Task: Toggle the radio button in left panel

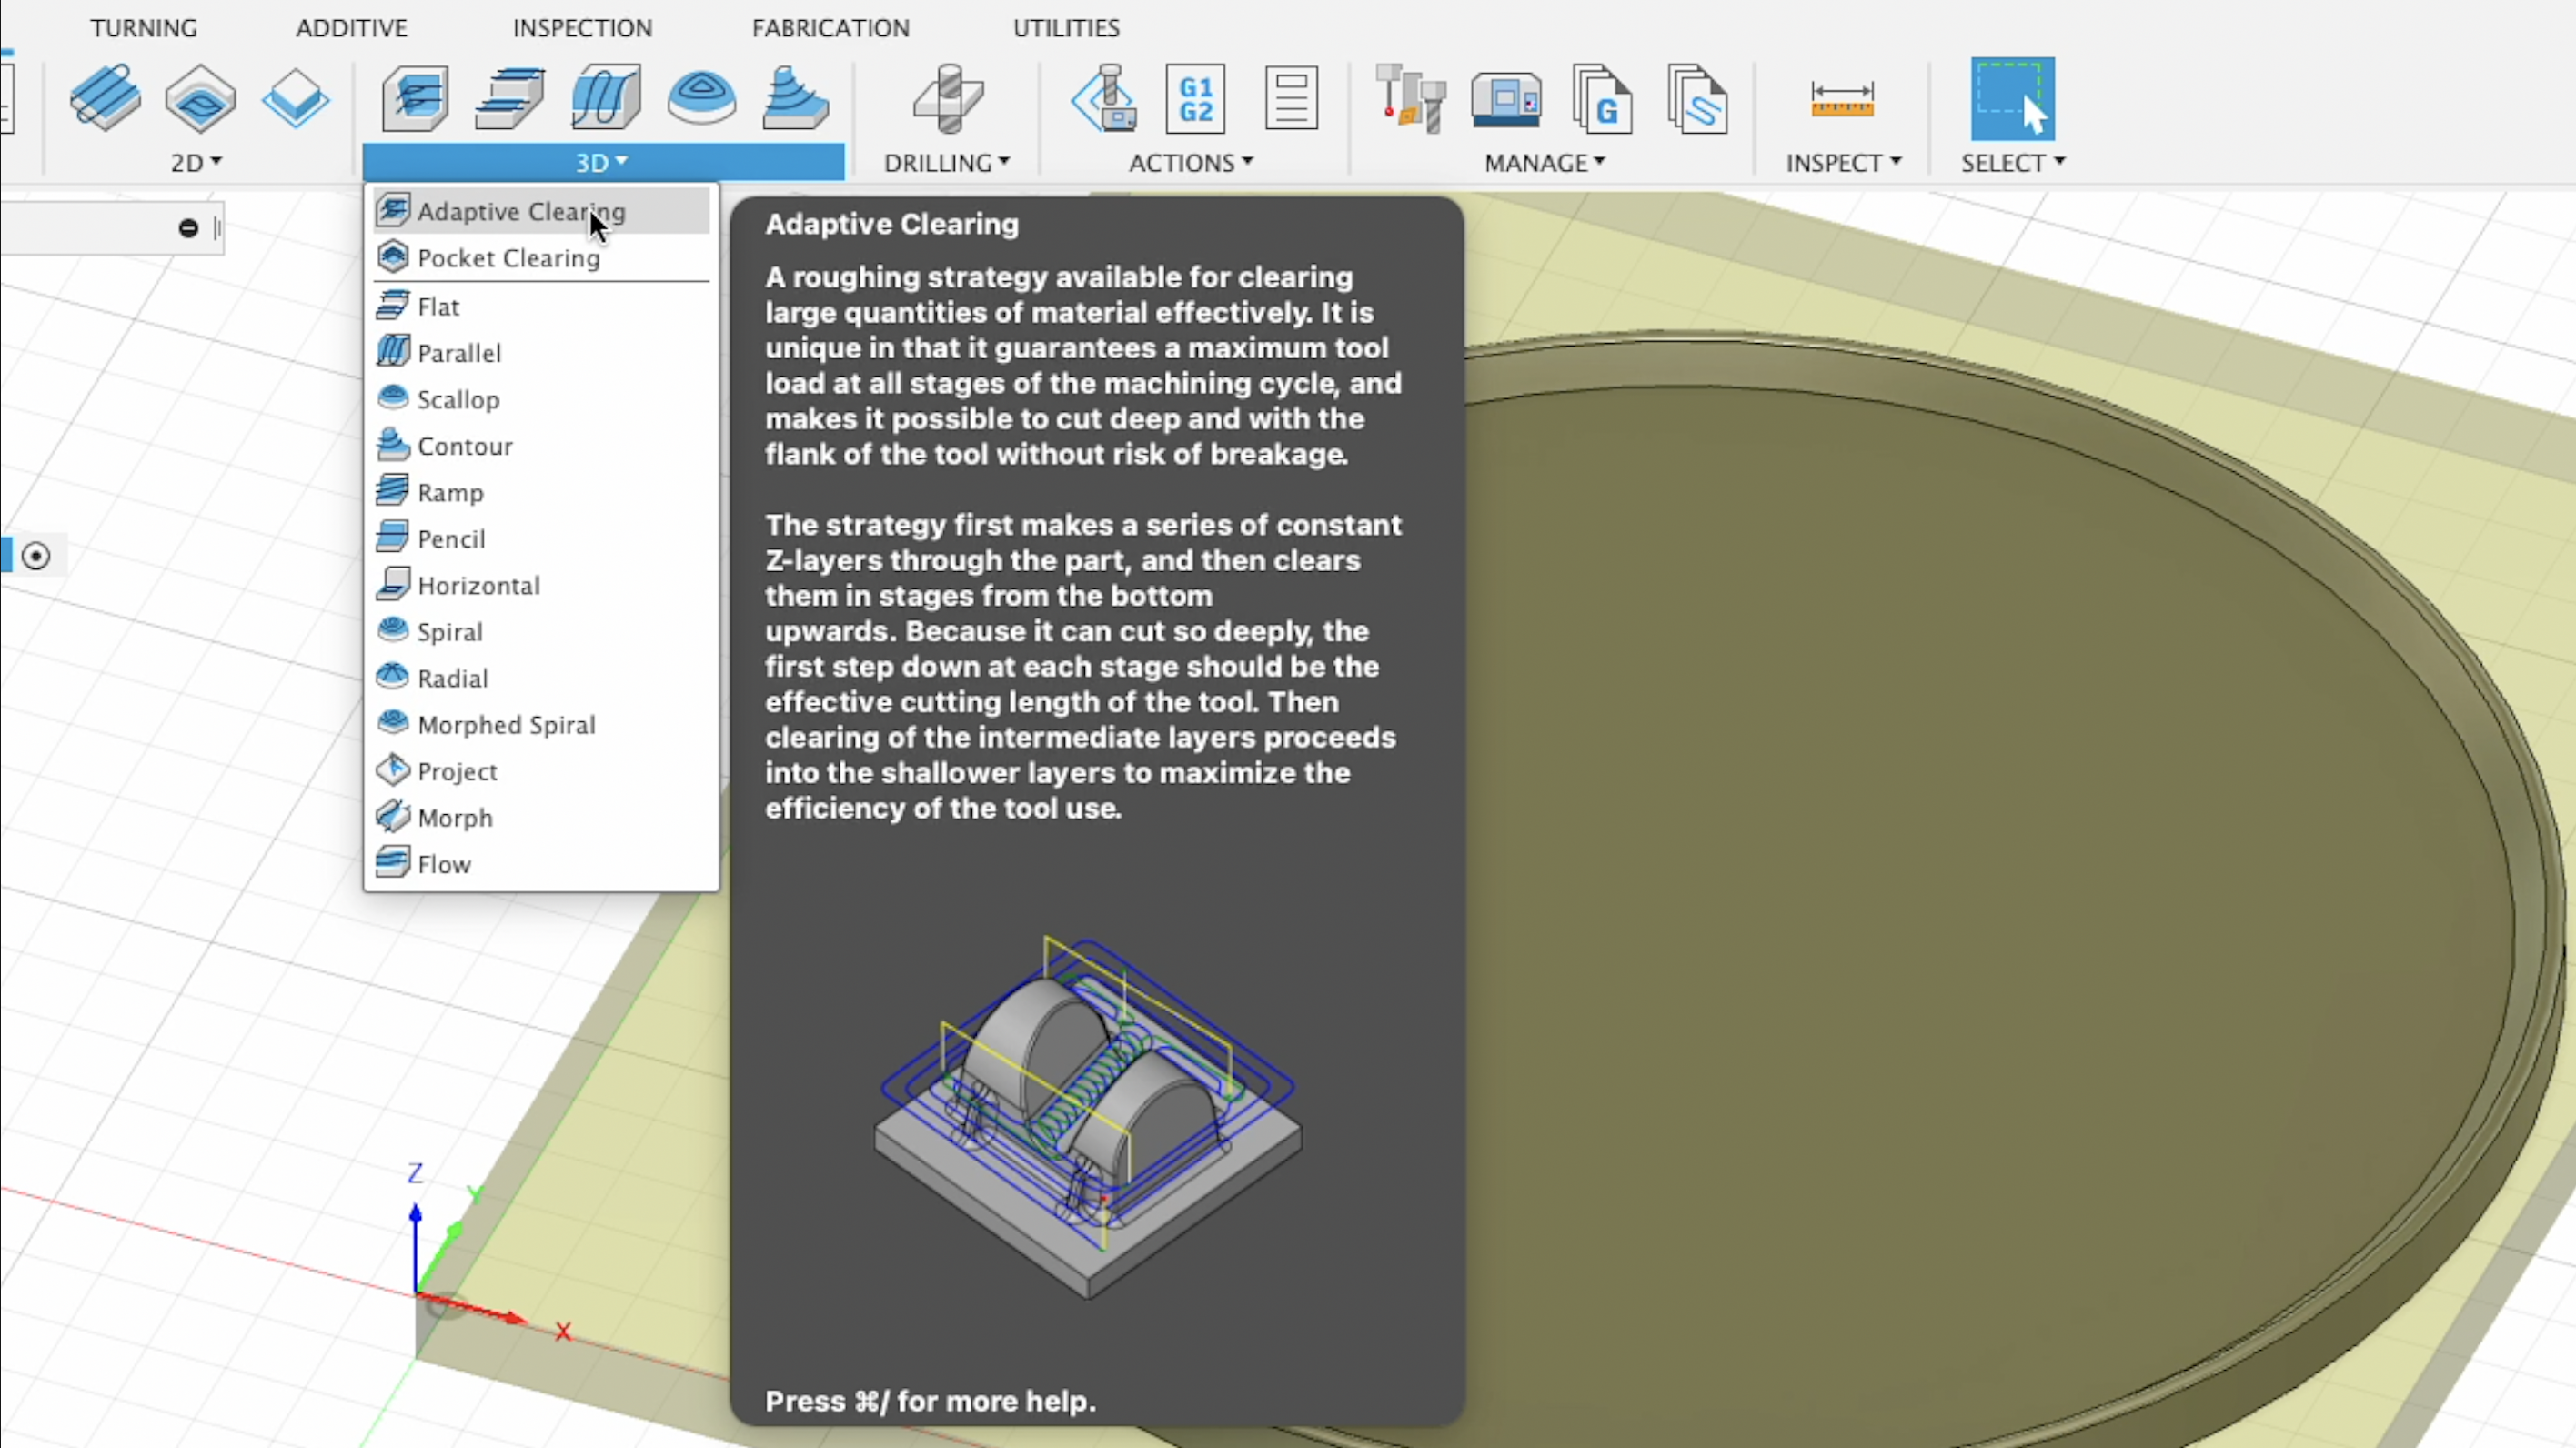Action: coord(36,556)
